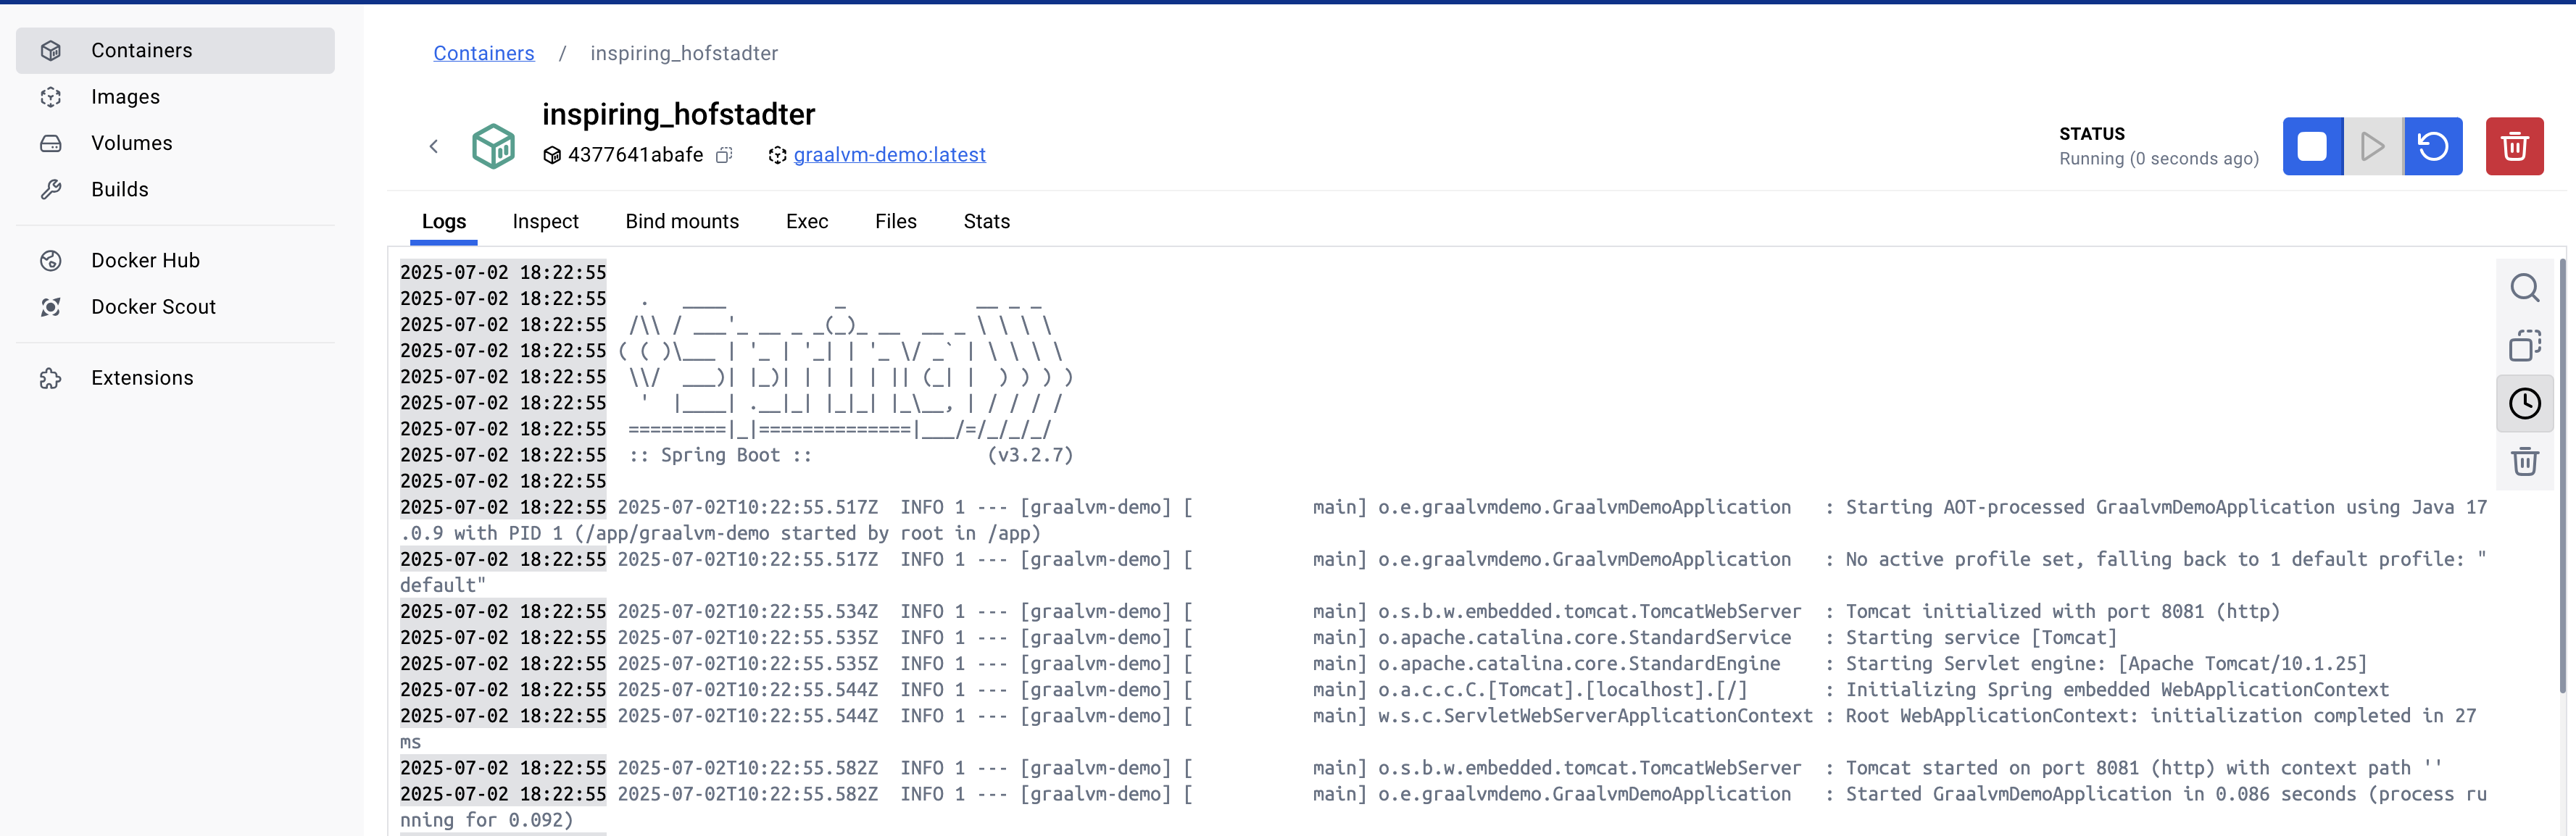This screenshot has height=836, width=2576.
Task: Click the Images icon in sidebar
Action: pos(51,97)
